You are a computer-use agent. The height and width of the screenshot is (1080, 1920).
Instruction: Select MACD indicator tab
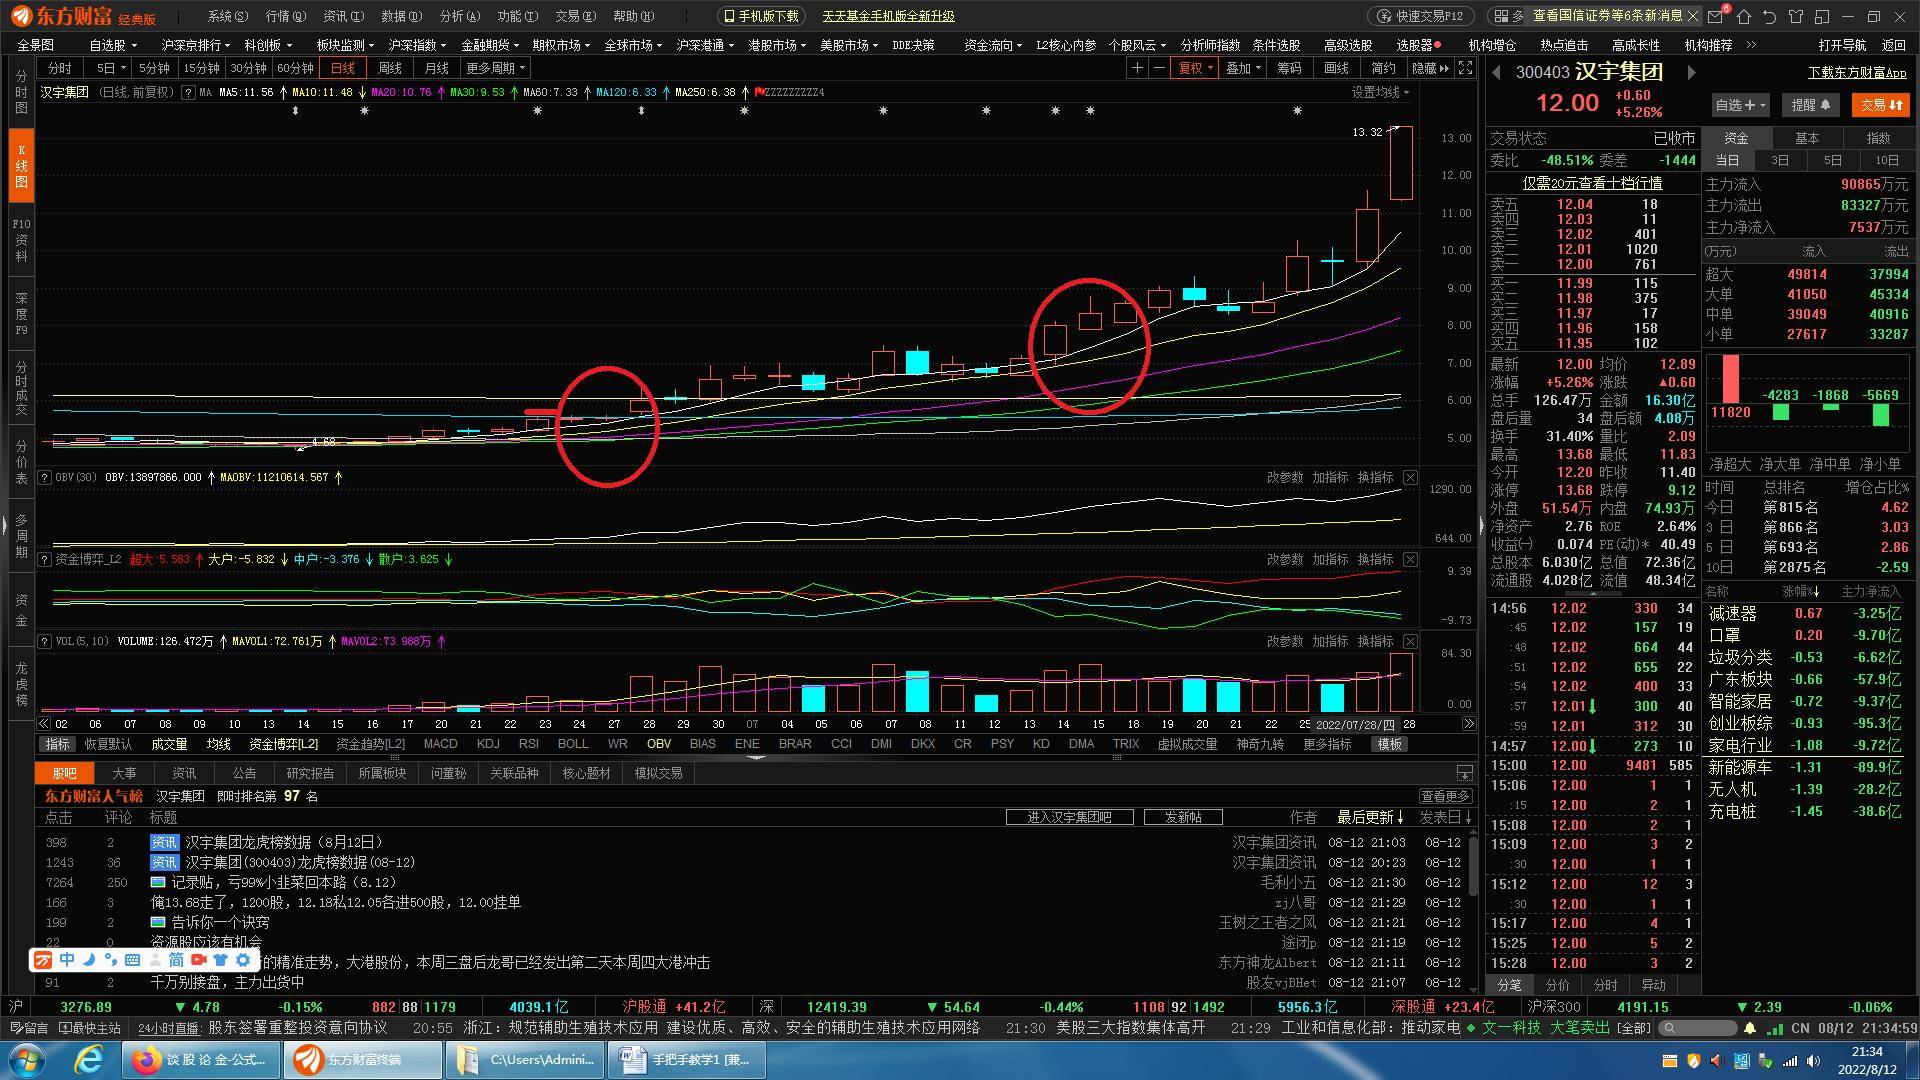(x=440, y=744)
